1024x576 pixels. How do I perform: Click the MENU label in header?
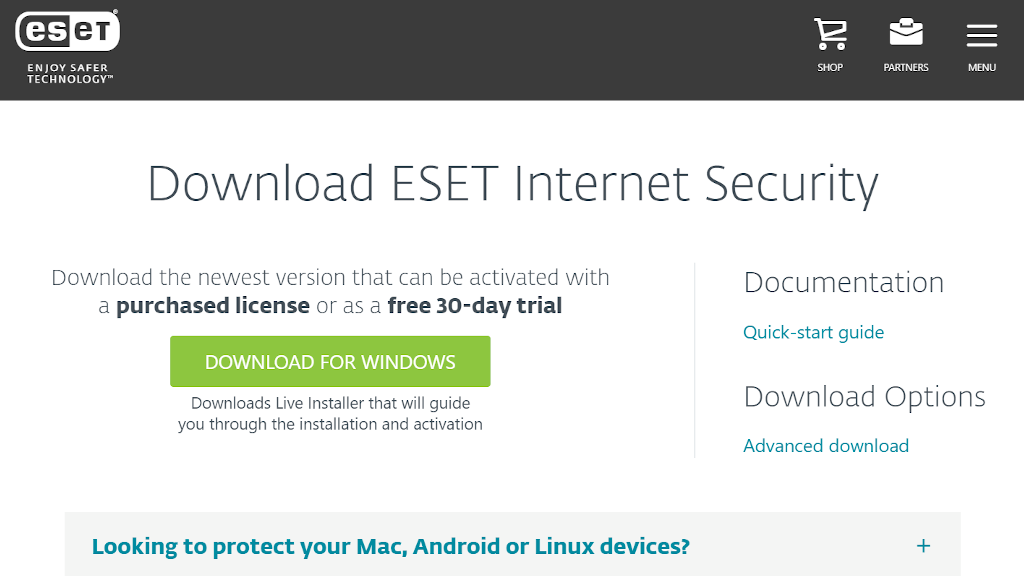click(982, 67)
